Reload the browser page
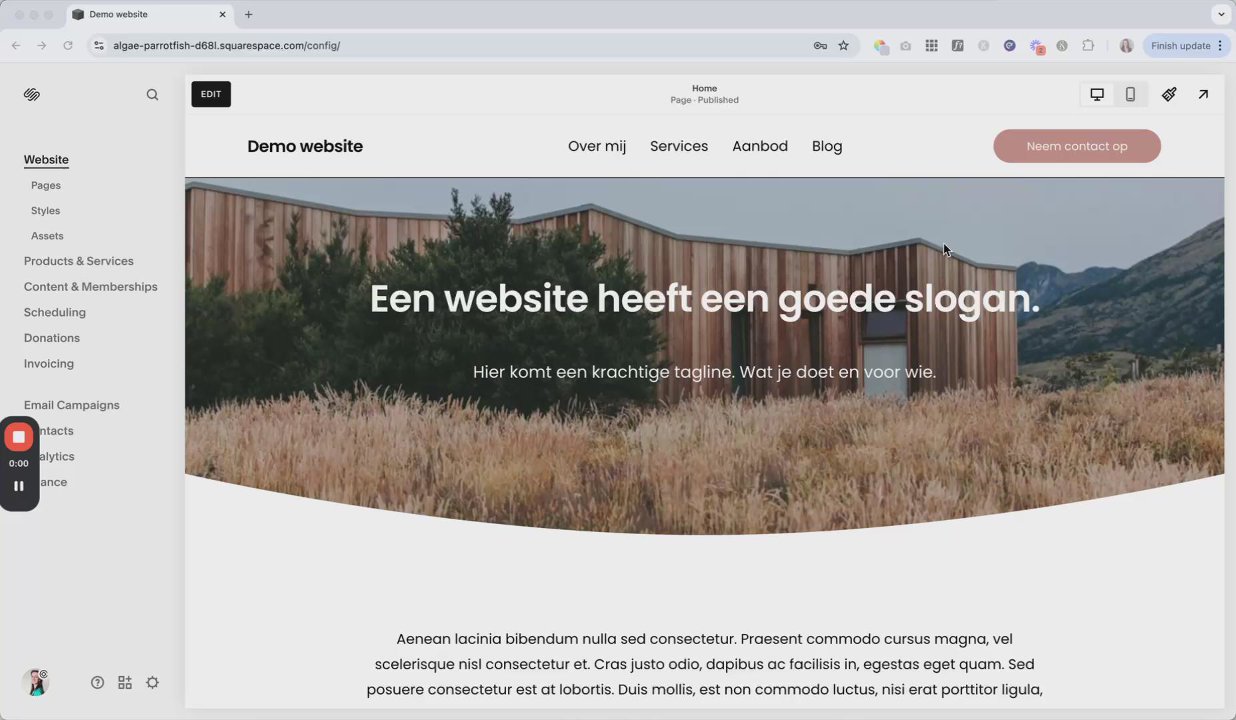 point(68,46)
